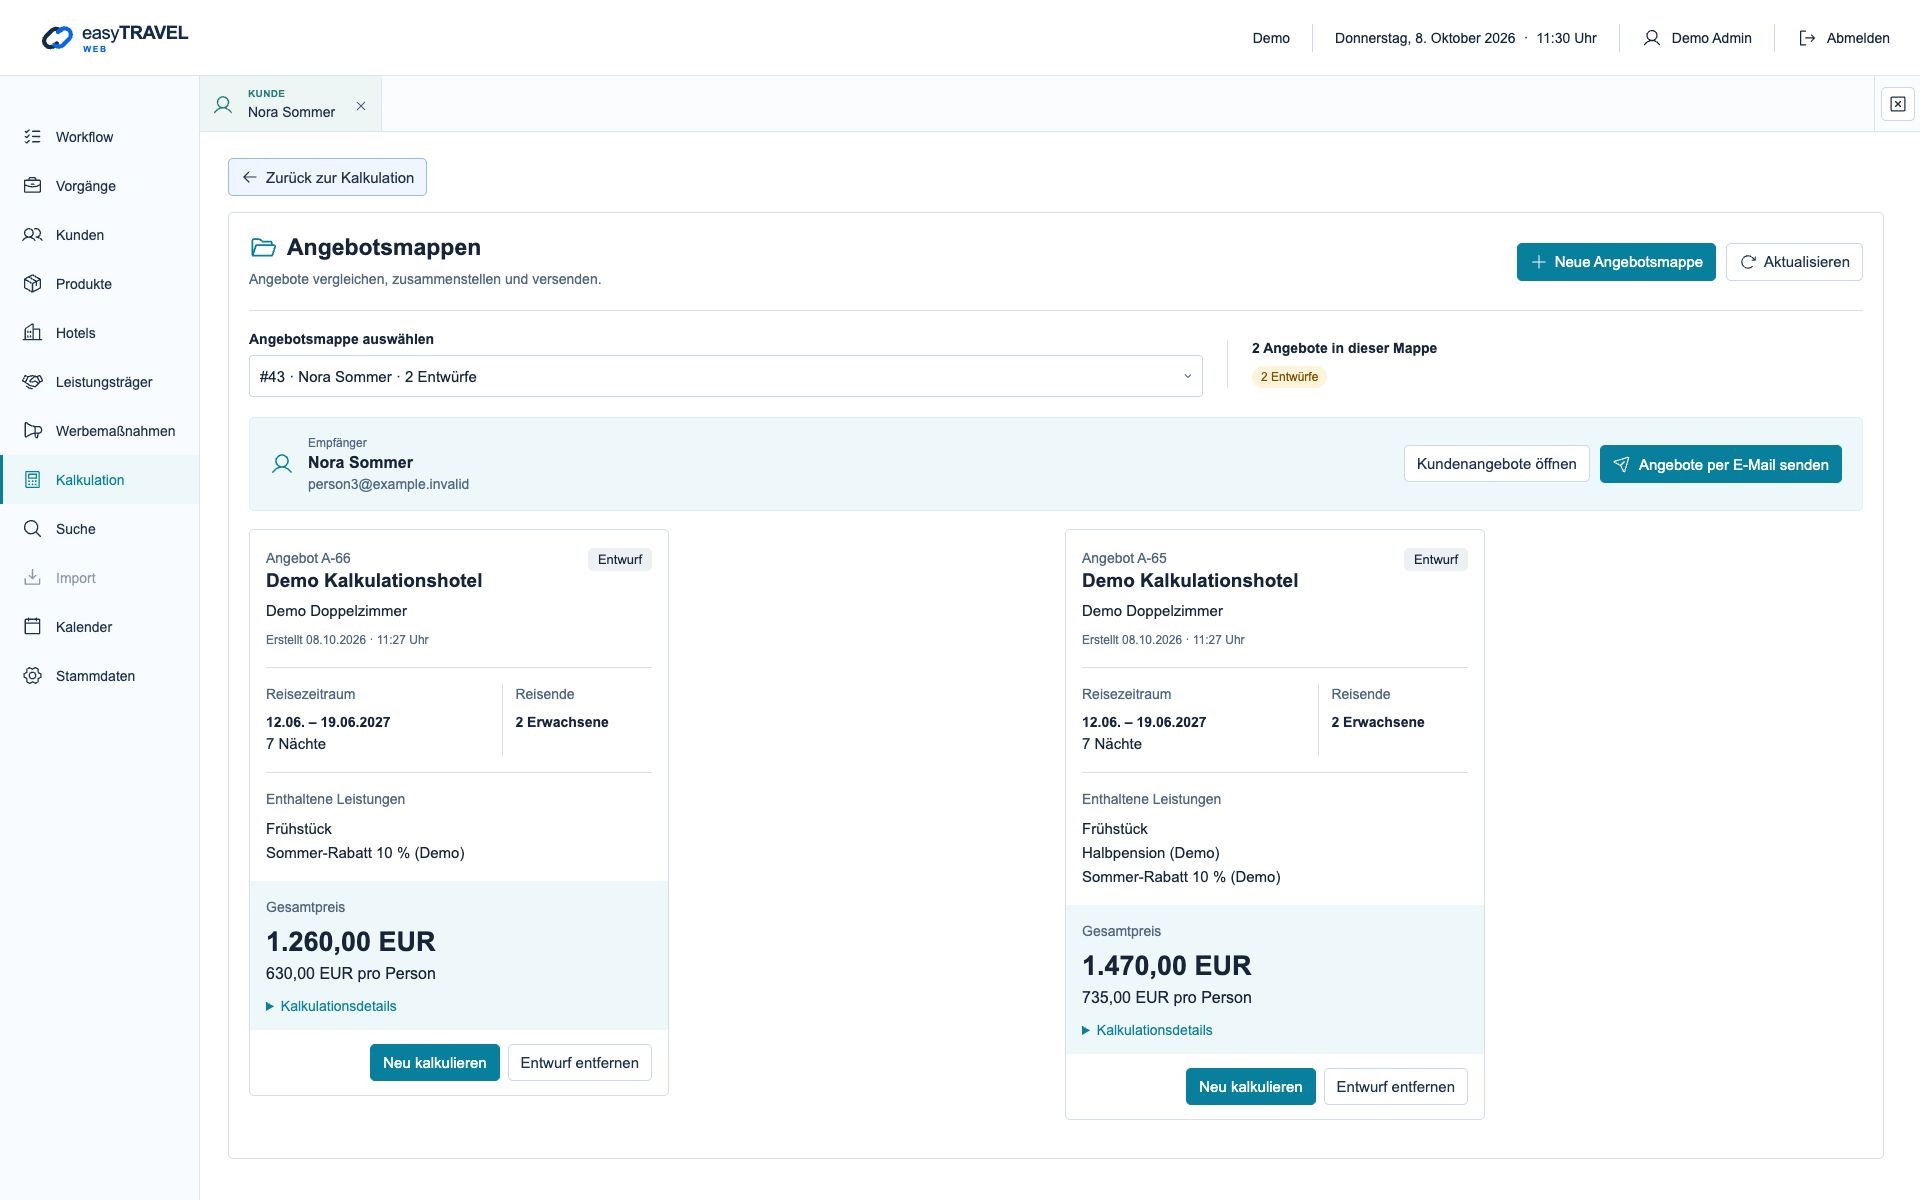Image resolution: width=1920 pixels, height=1200 pixels.
Task: Click the Angebot A-65 label
Action: [x=1124, y=558]
